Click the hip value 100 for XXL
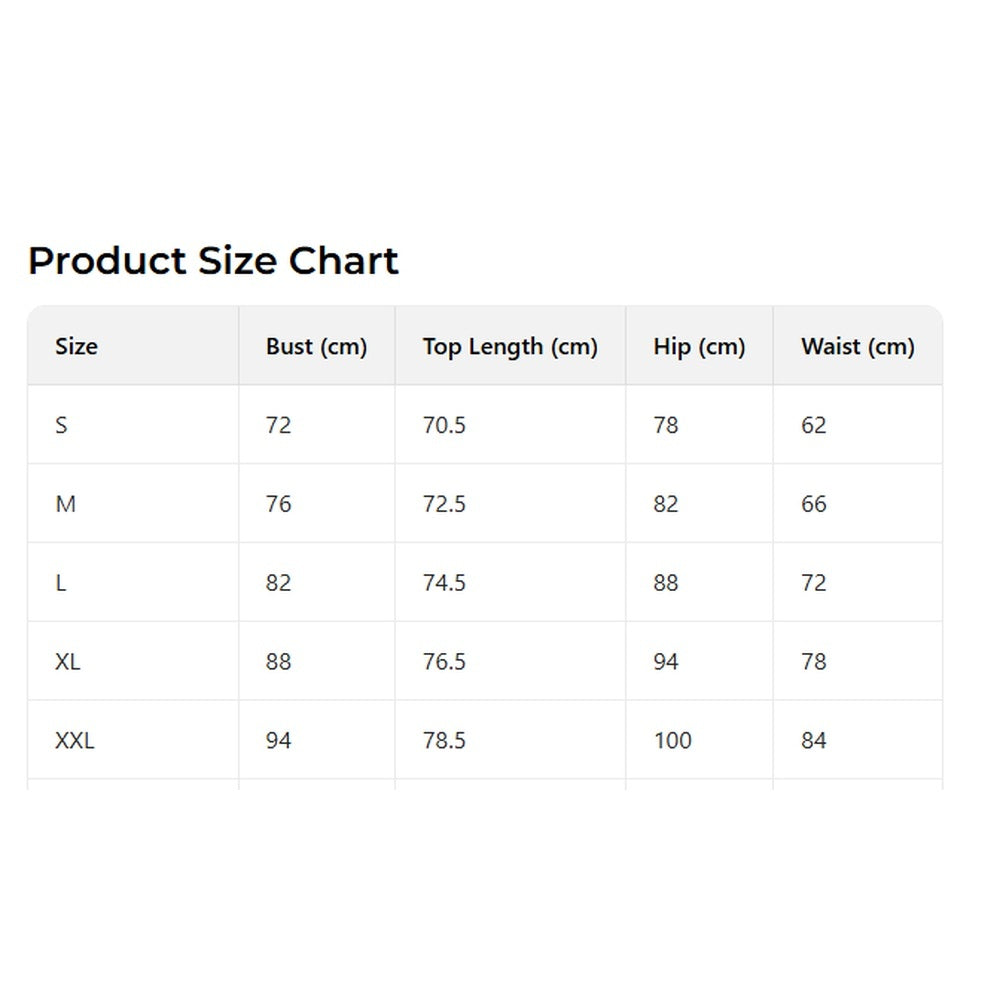Viewport: 1000px width, 1000px height. [672, 741]
